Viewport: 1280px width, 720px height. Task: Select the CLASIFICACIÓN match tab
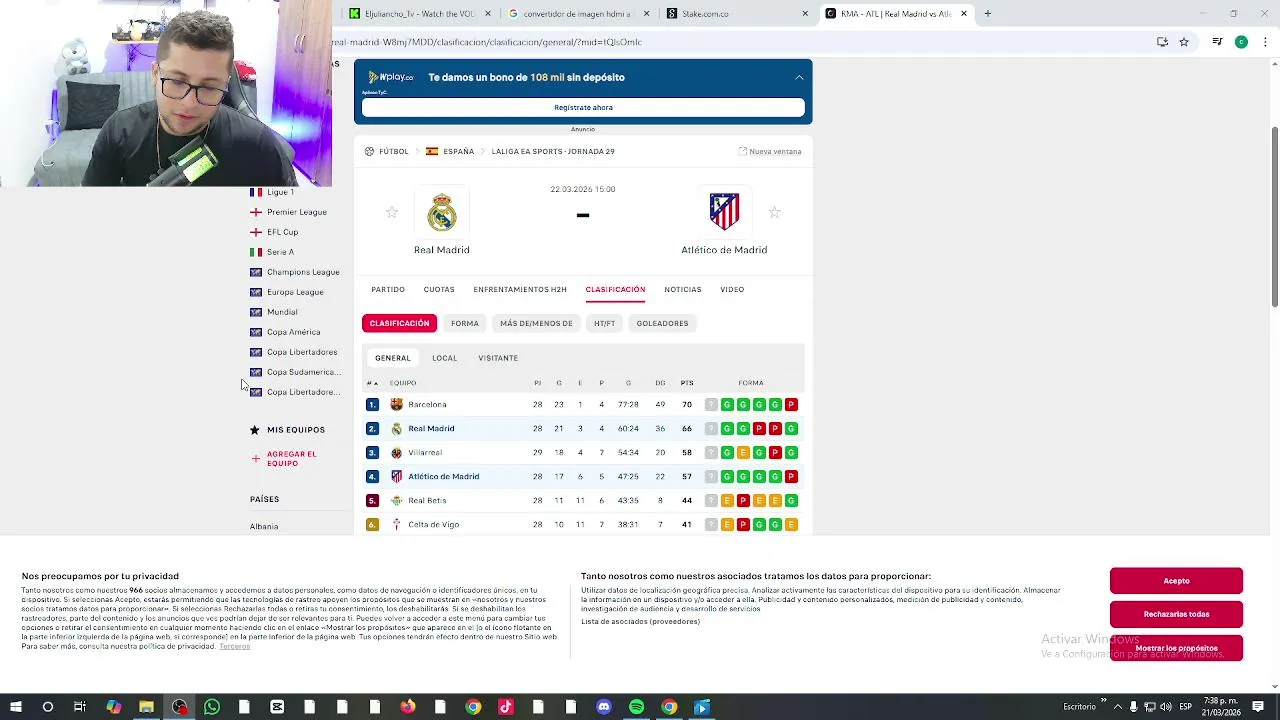615,289
